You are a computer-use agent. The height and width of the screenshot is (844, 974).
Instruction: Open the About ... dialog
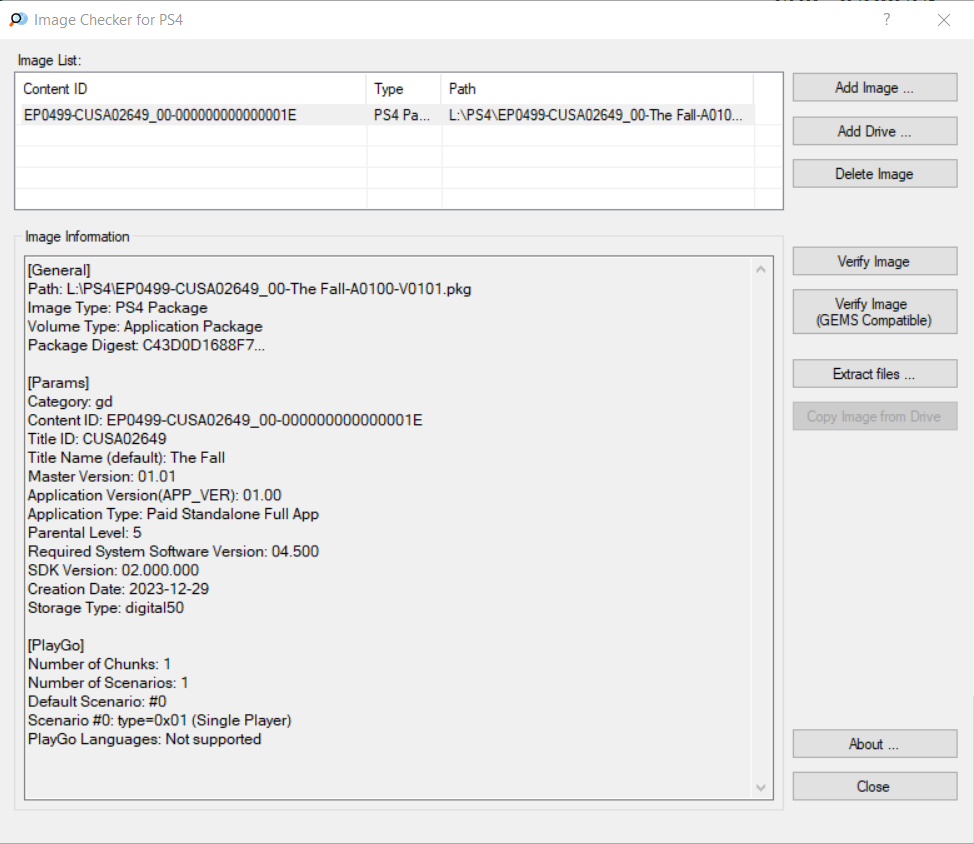pos(875,744)
